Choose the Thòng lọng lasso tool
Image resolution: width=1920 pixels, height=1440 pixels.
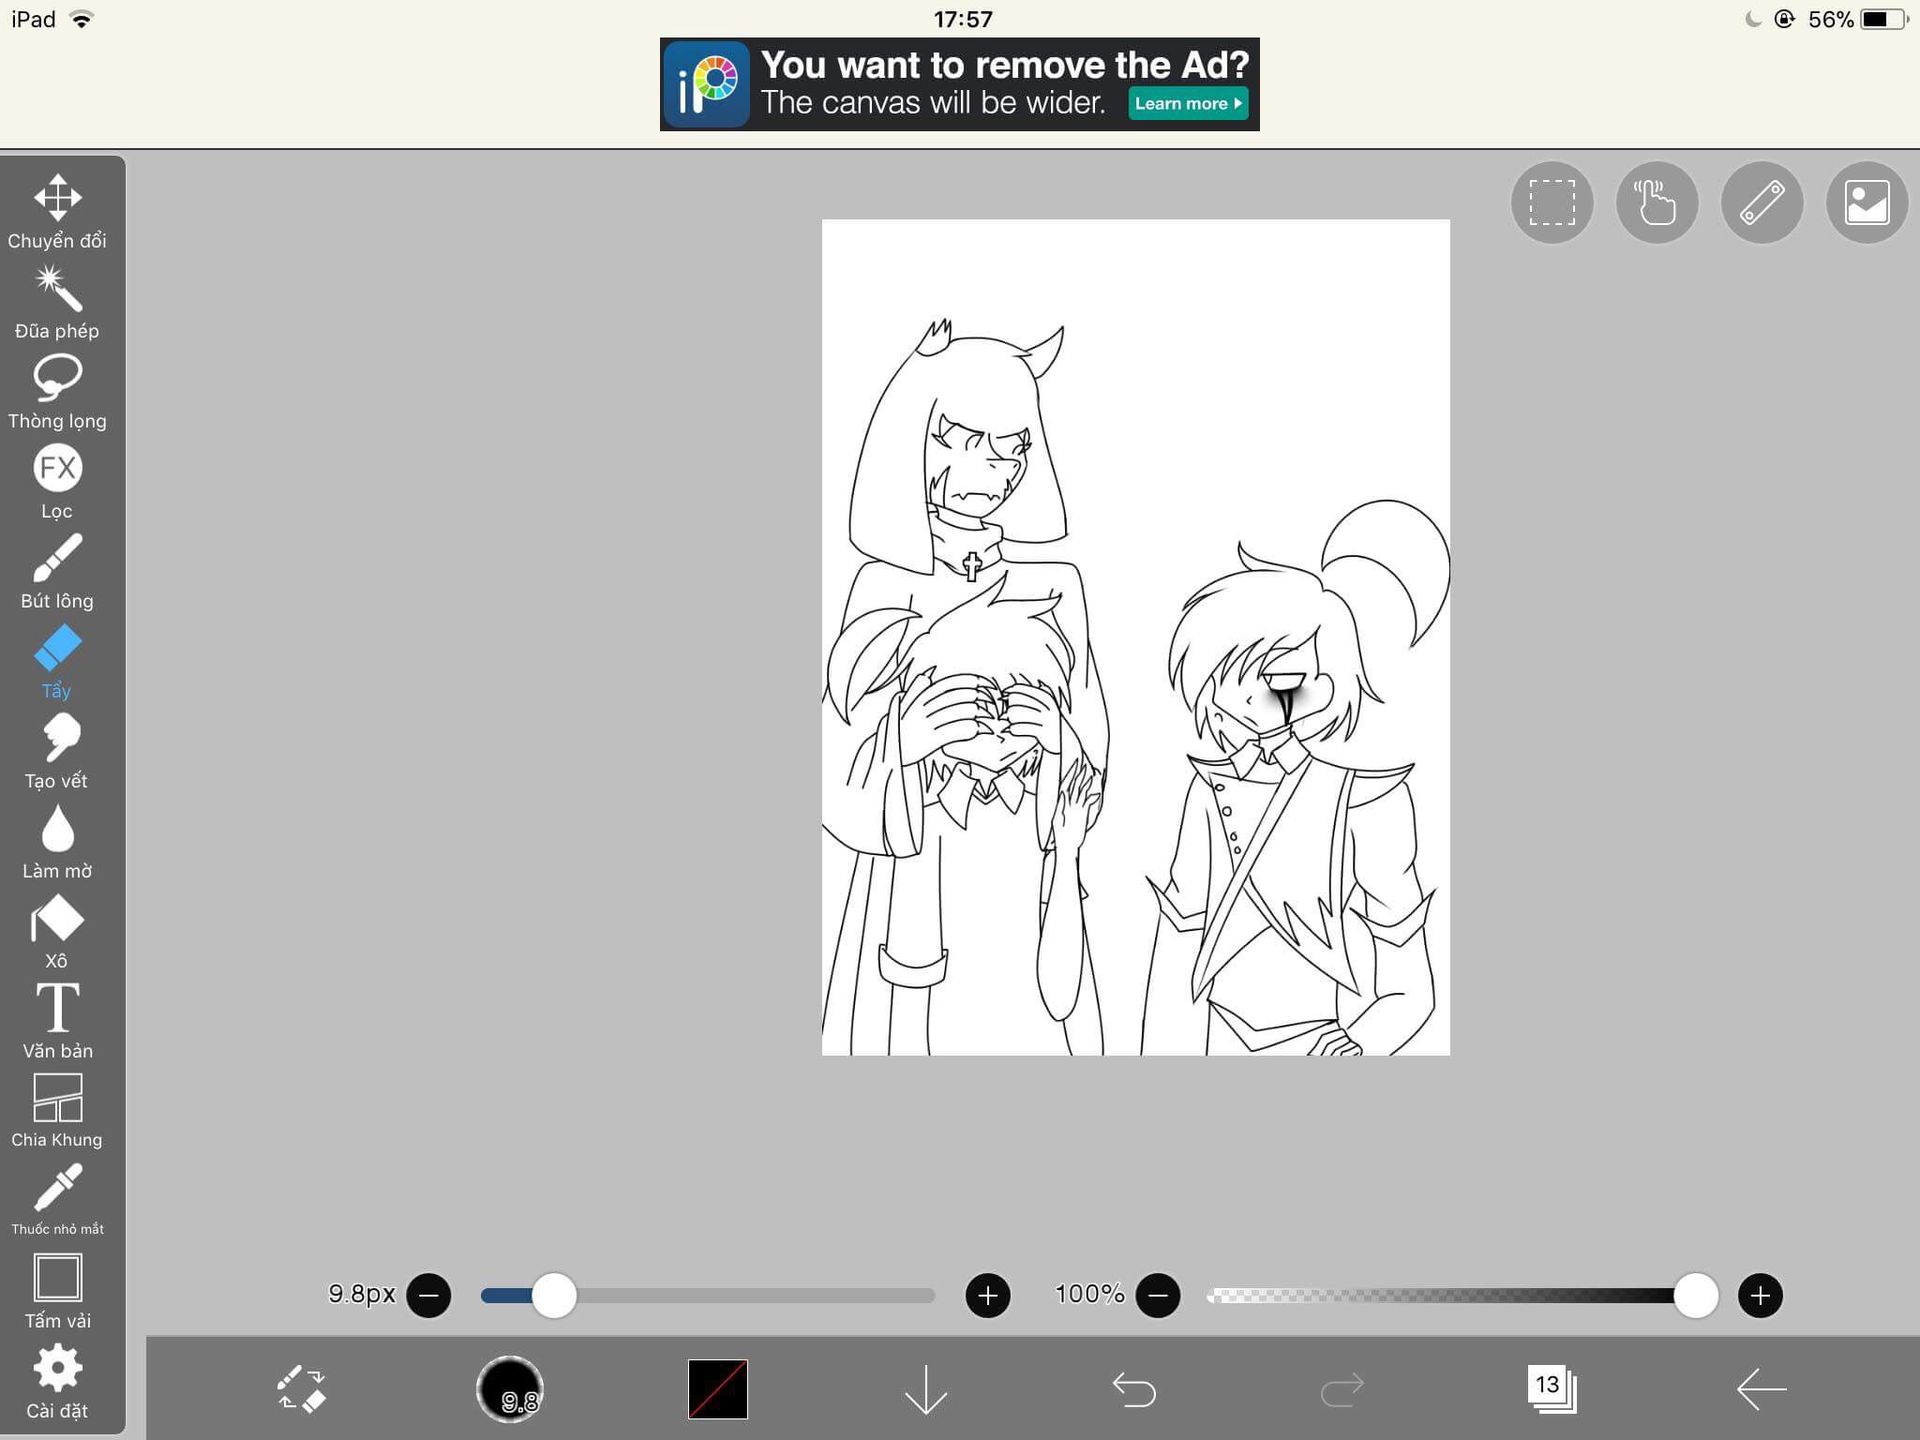(57, 390)
